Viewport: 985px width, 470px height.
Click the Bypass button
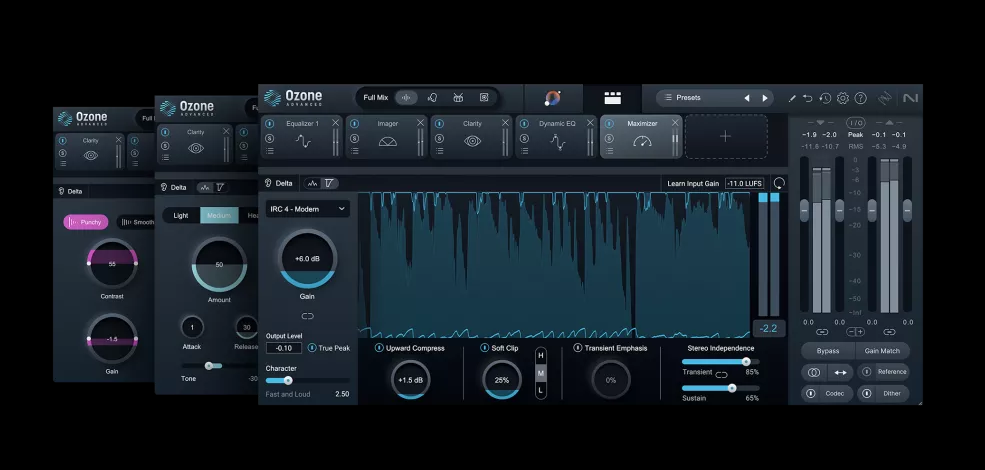click(827, 351)
